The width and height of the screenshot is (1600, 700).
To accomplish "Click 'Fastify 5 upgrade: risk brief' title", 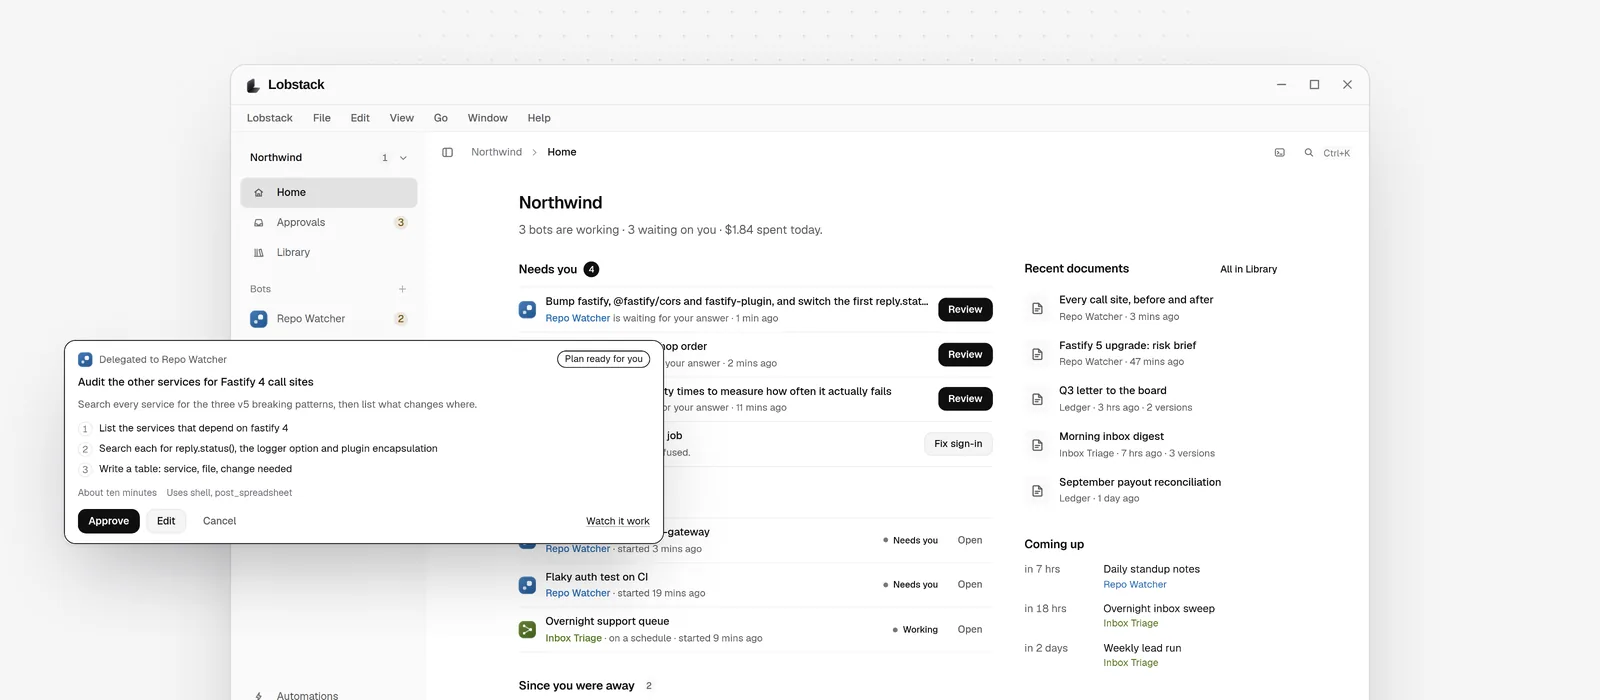I will [1128, 345].
